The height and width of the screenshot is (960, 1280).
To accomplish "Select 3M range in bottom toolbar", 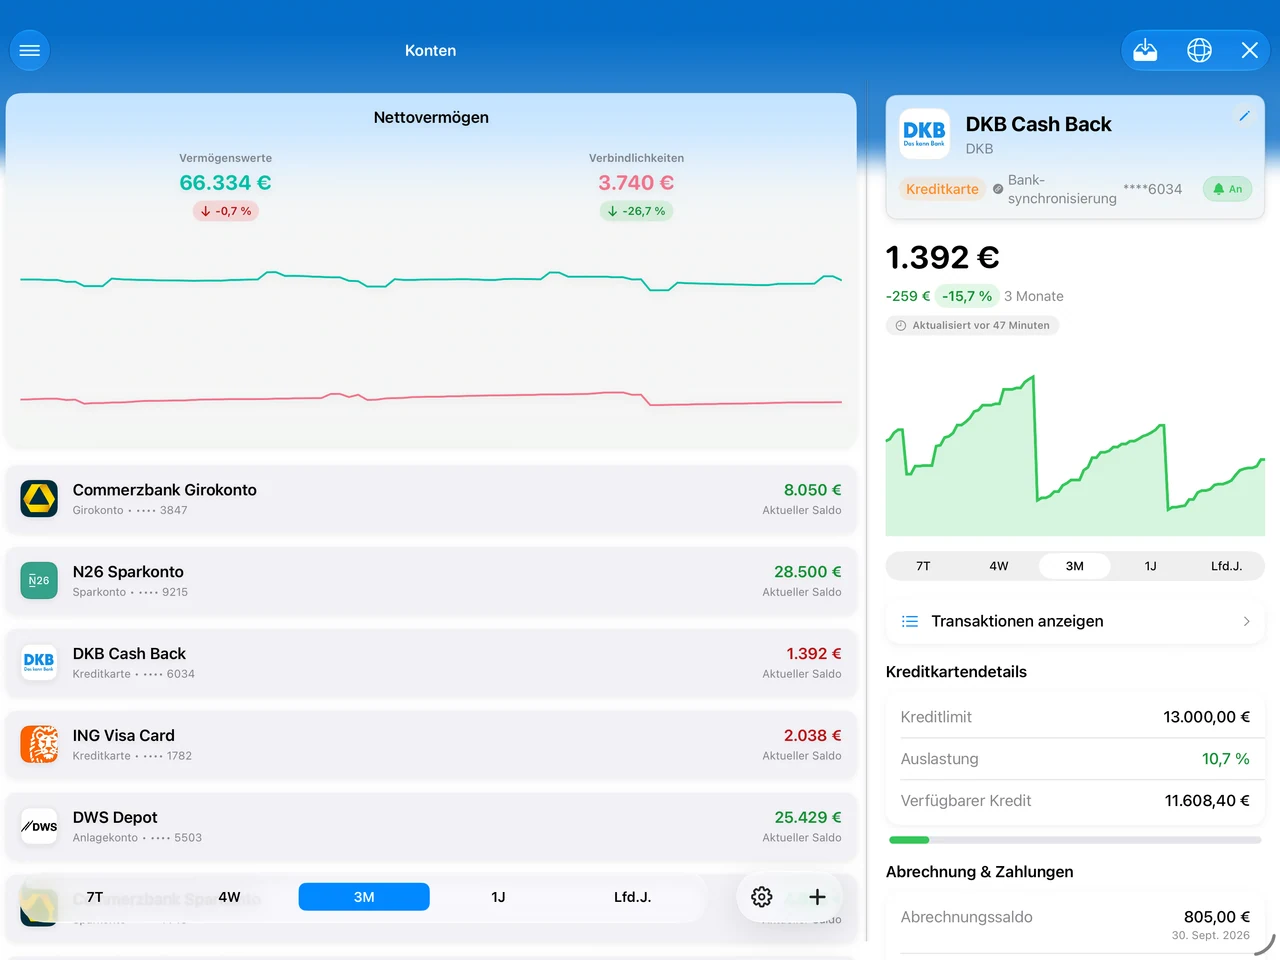I will [x=364, y=897].
